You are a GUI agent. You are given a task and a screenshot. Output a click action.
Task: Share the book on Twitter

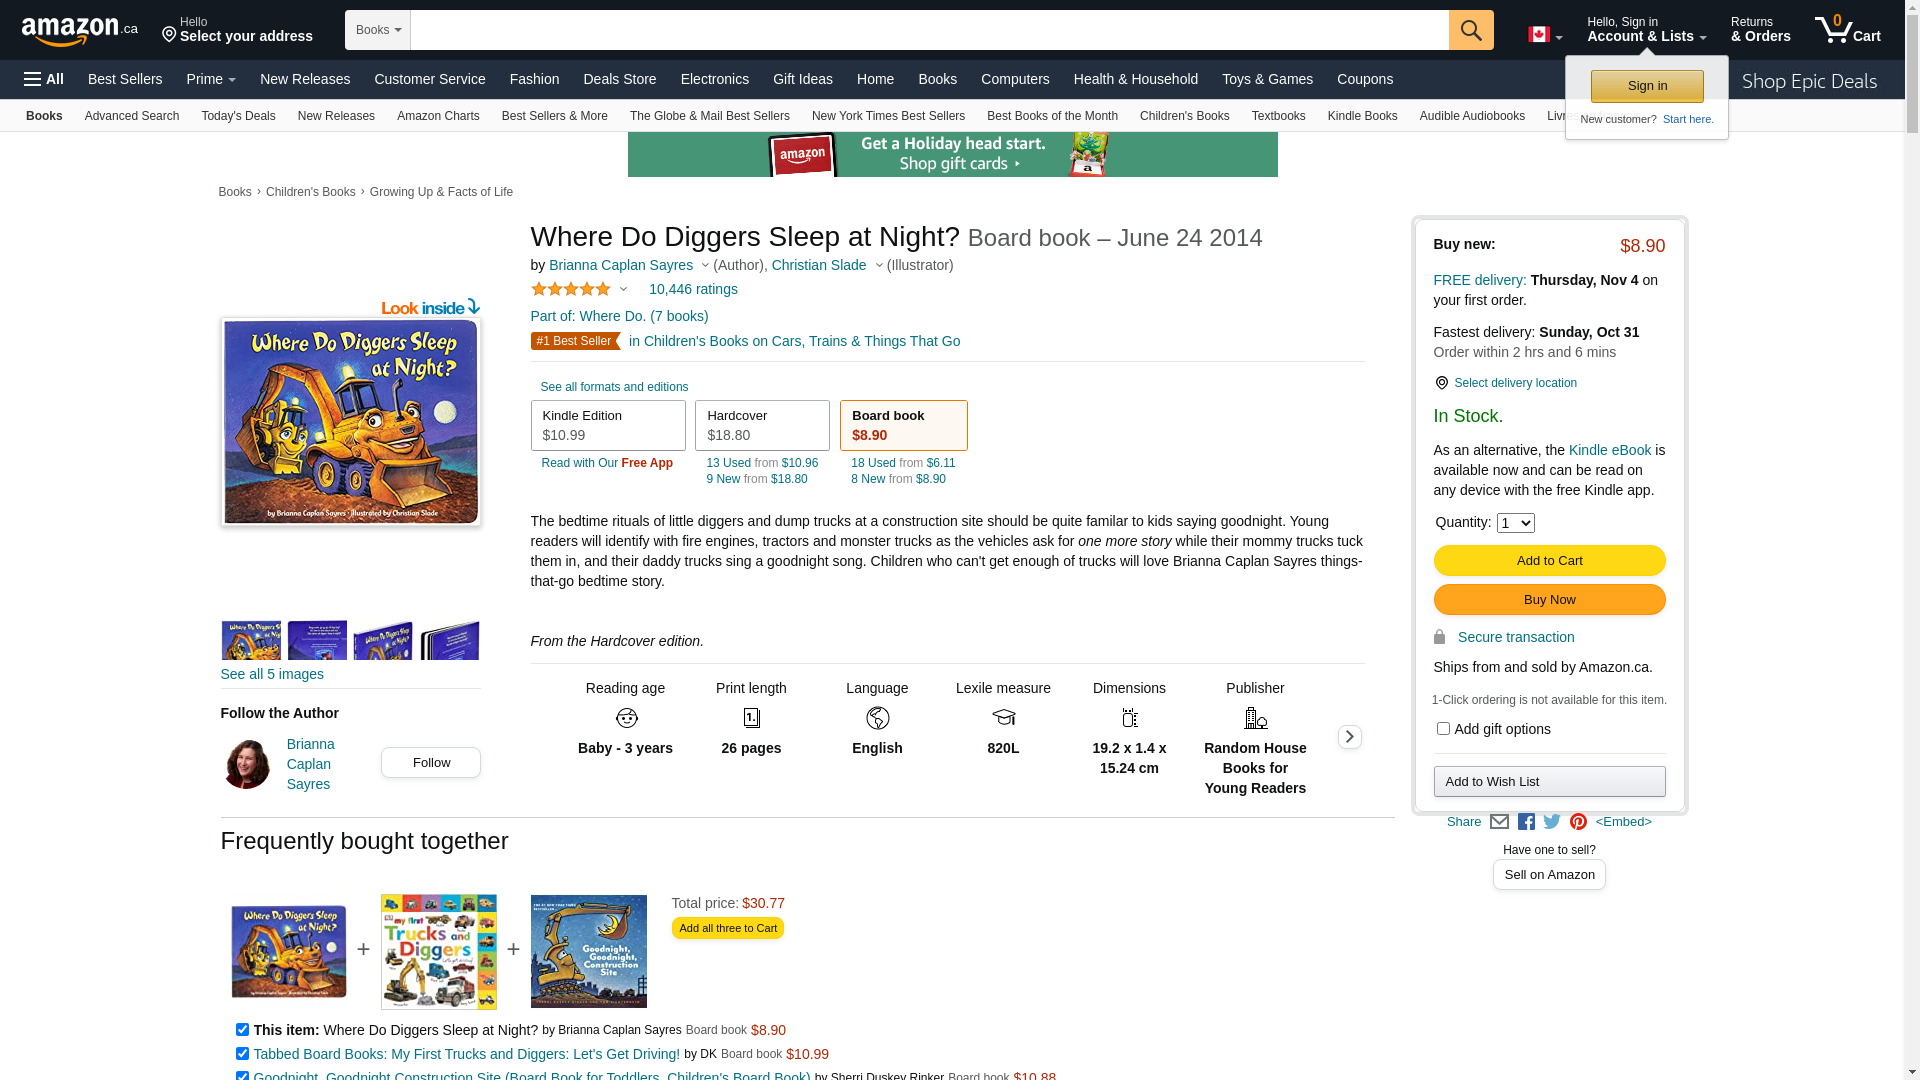(x=1552, y=822)
